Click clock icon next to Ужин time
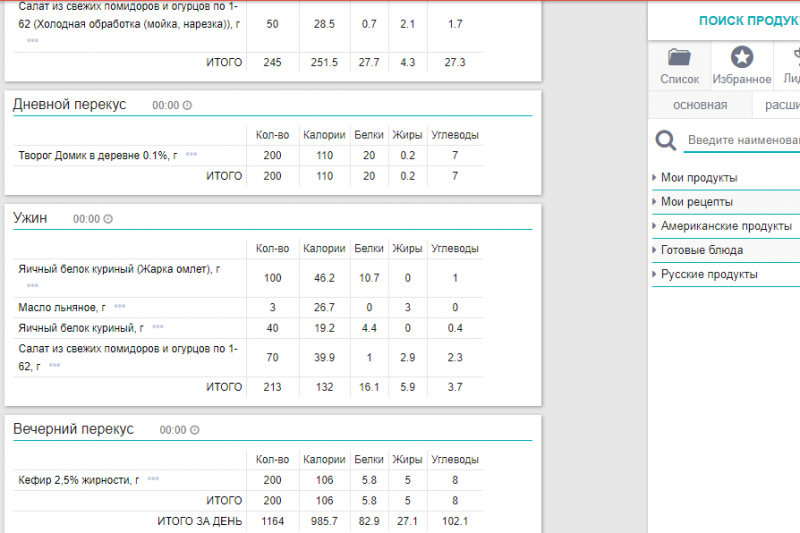This screenshot has width=800, height=533. [x=109, y=219]
